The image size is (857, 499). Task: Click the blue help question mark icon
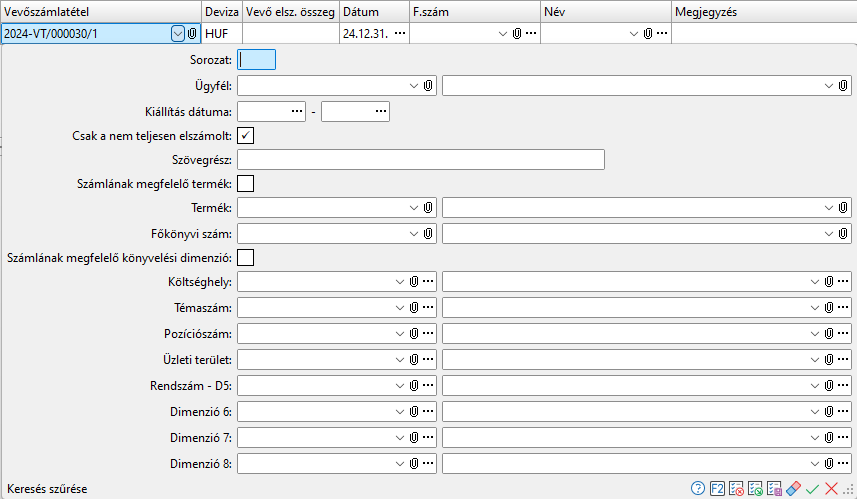coord(698,488)
